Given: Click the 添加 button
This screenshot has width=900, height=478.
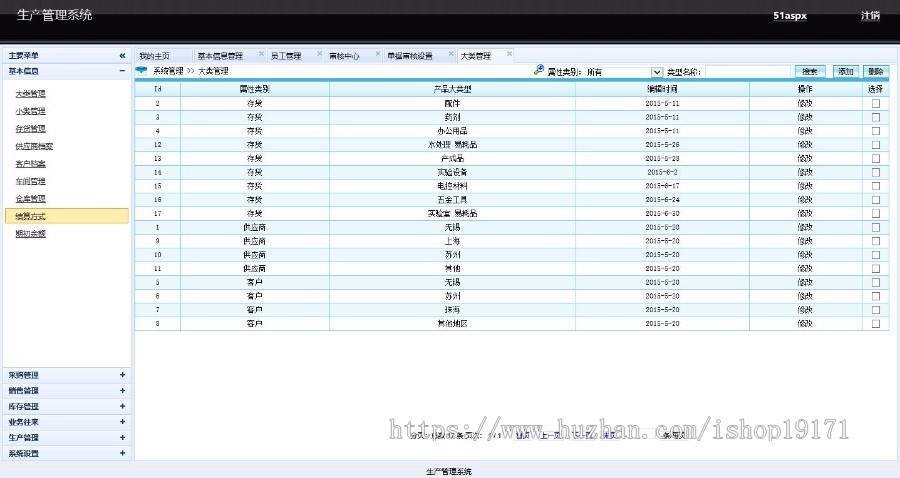Looking at the screenshot, I should (x=845, y=72).
